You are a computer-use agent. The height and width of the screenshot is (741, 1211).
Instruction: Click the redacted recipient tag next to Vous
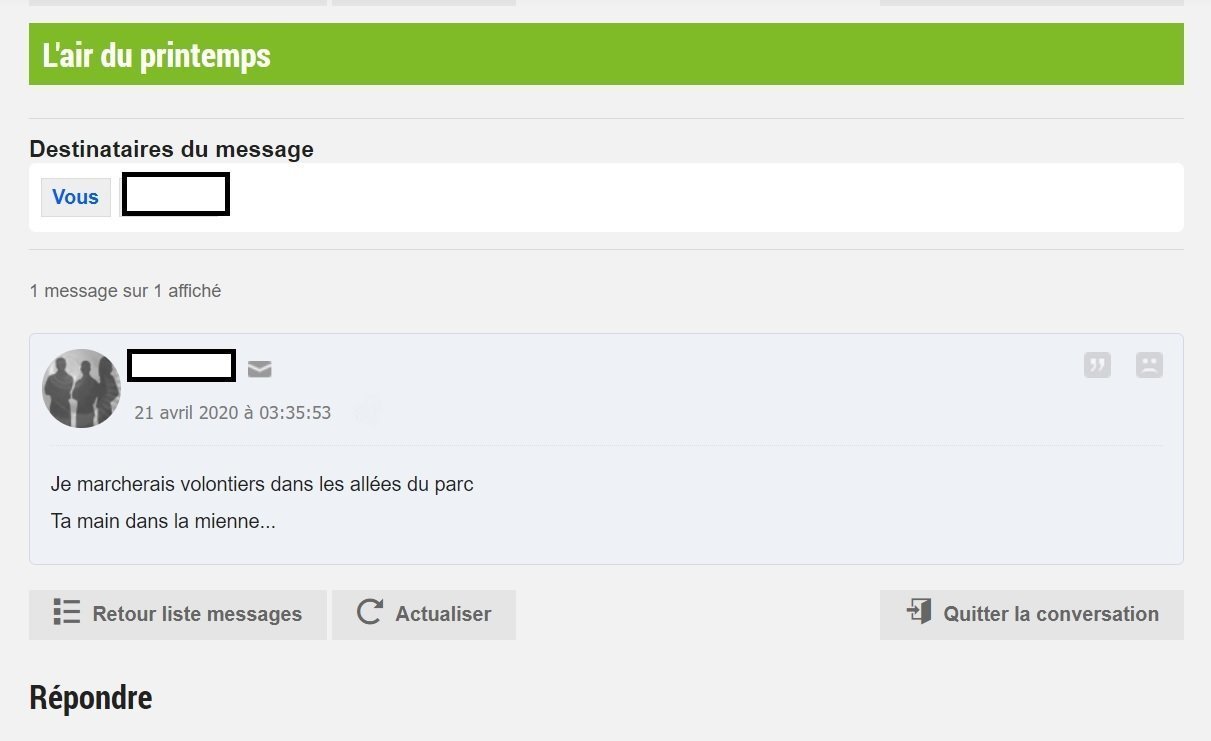tap(176, 194)
